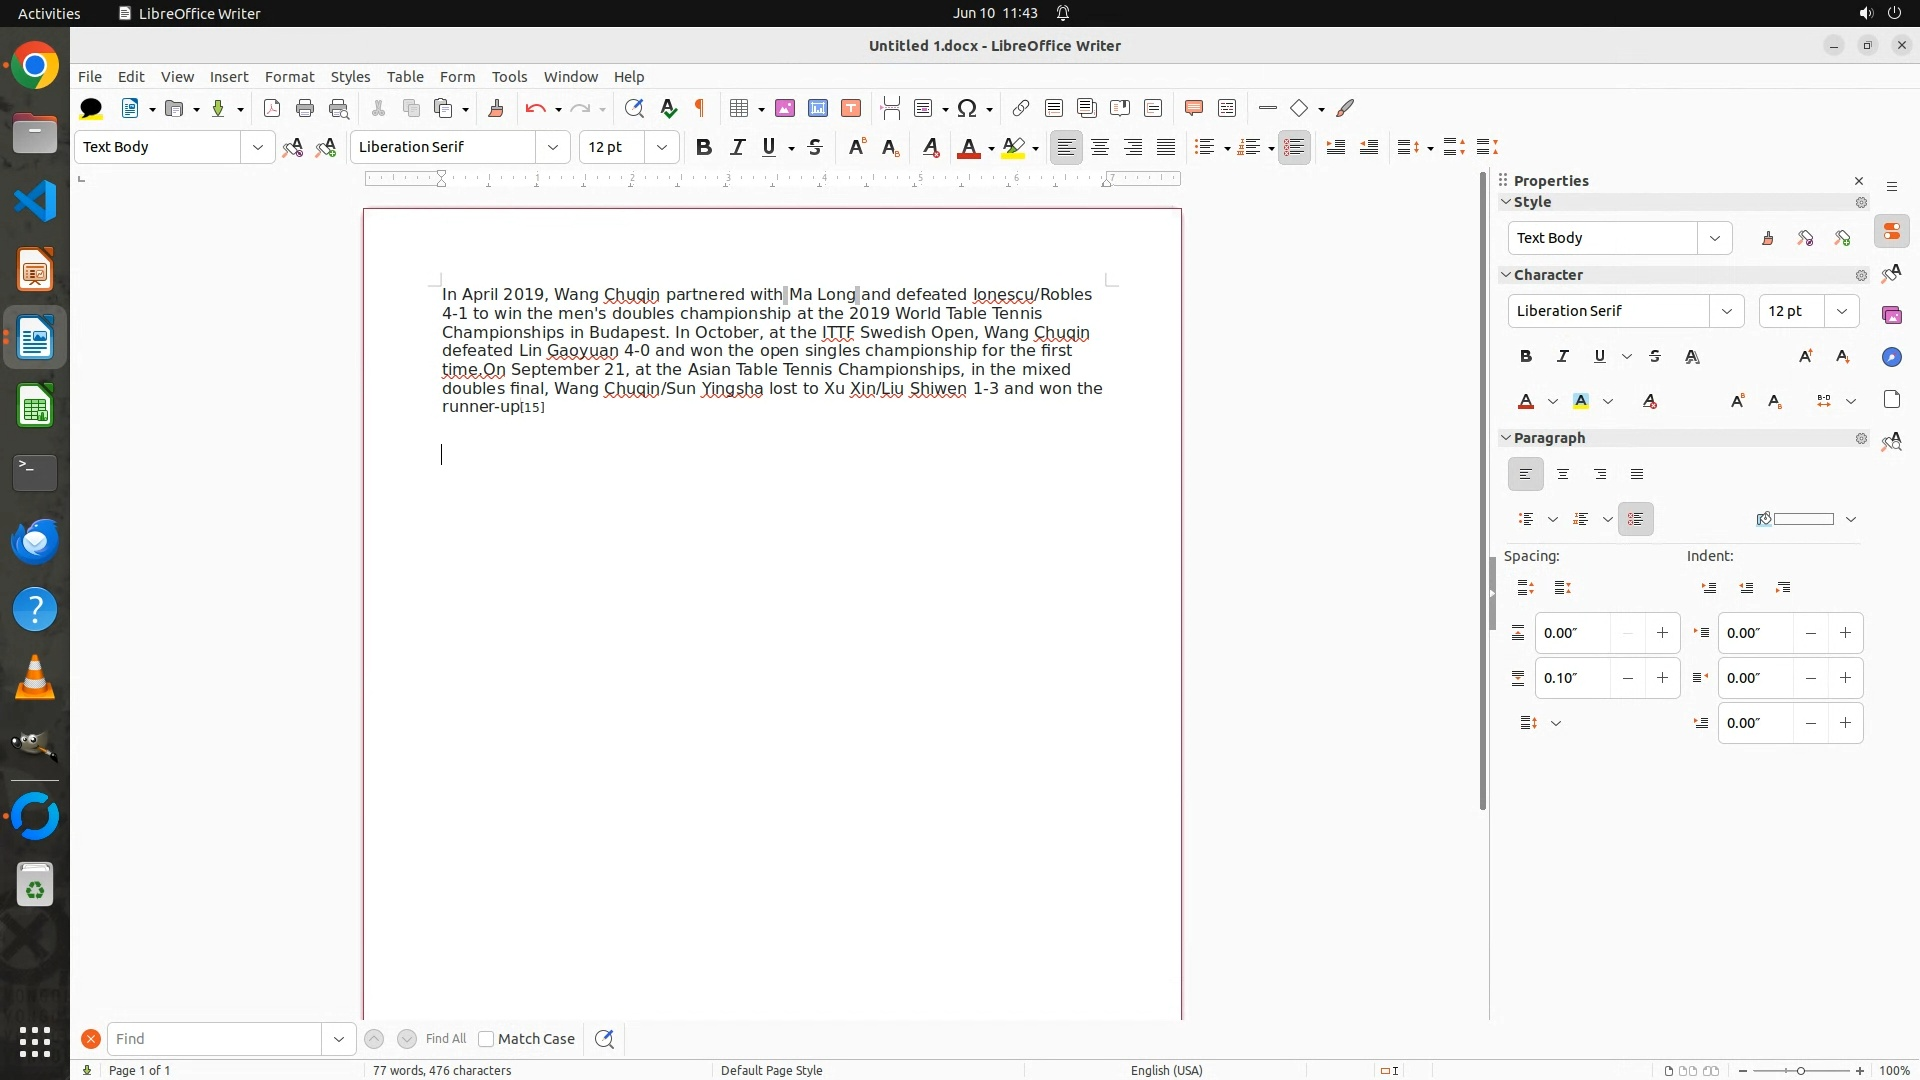Open the font size dropdown in toolbar
This screenshot has height=1080, width=1920.
point(661,147)
